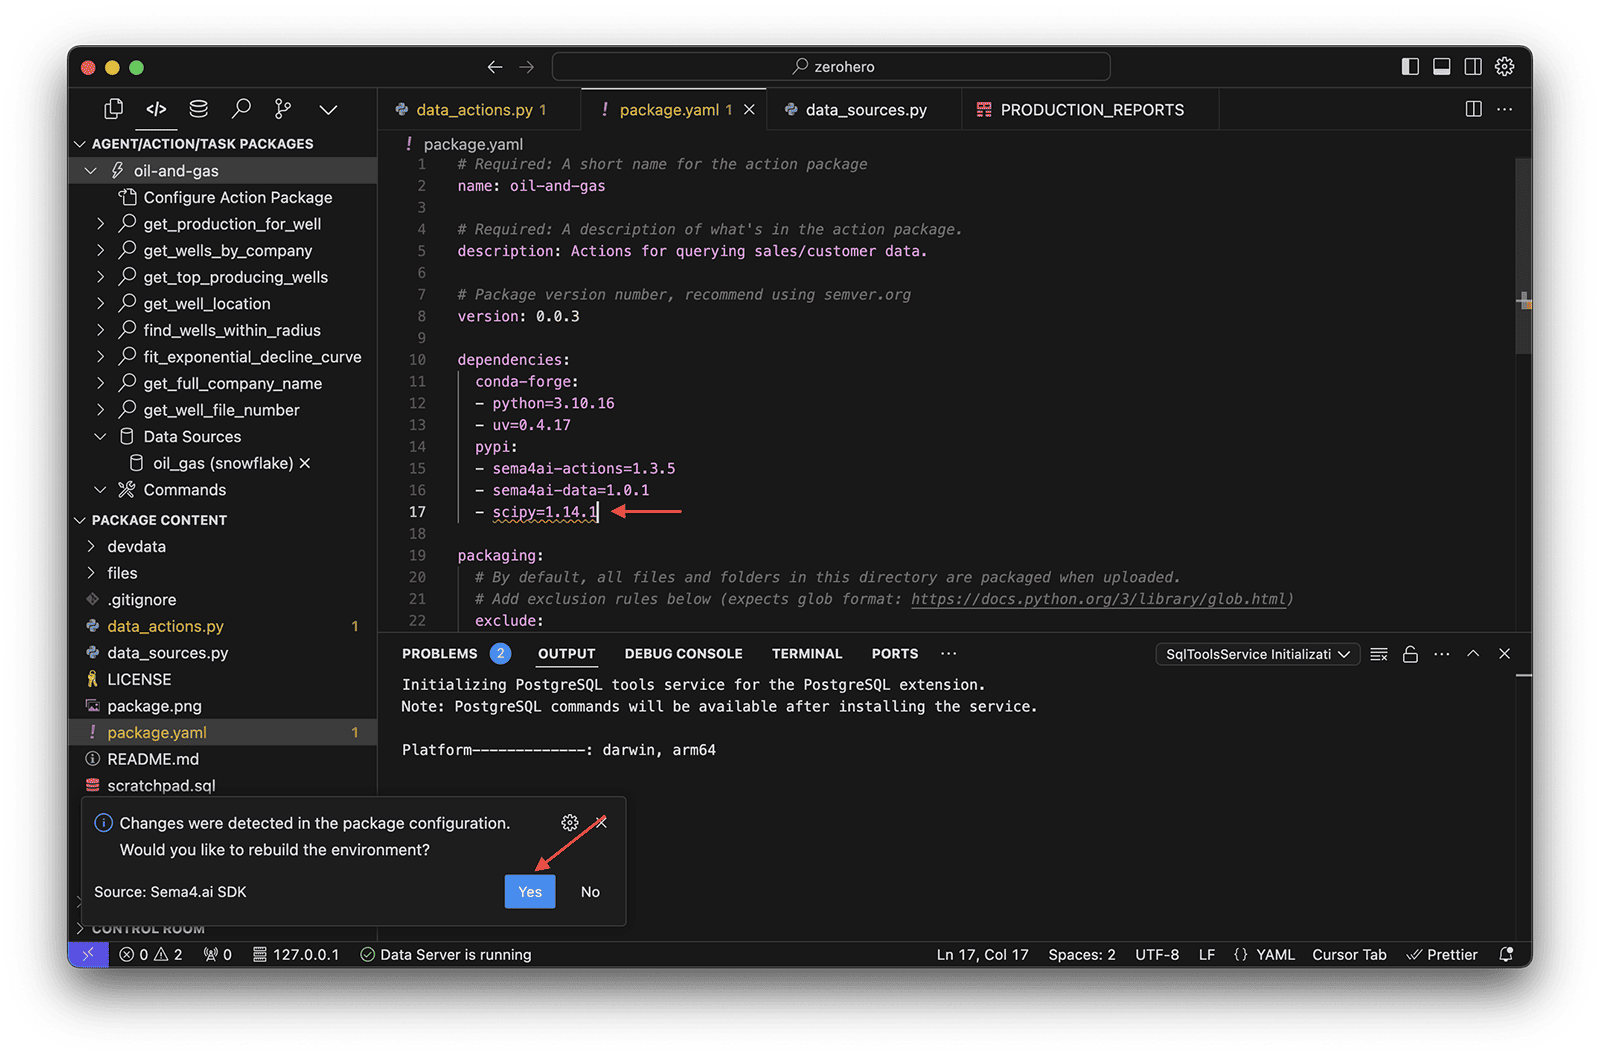Open the Explorer copy-files icon in activity bar
Image resolution: width=1600 pixels, height=1057 pixels.
pyautogui.click(x=113, y=108)
